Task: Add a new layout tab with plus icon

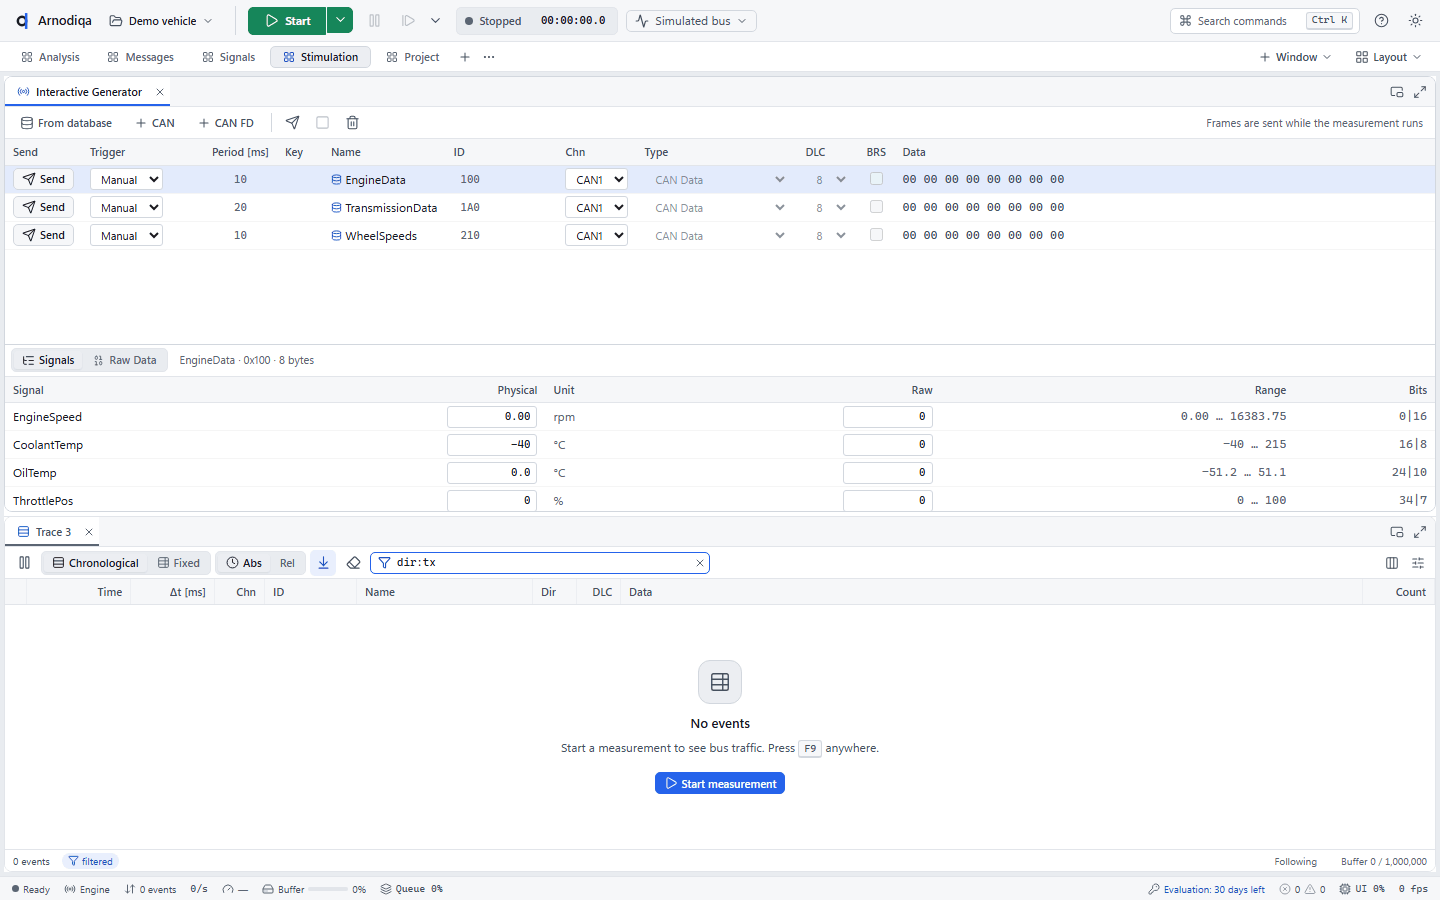Action: click(x=465, y=57)
